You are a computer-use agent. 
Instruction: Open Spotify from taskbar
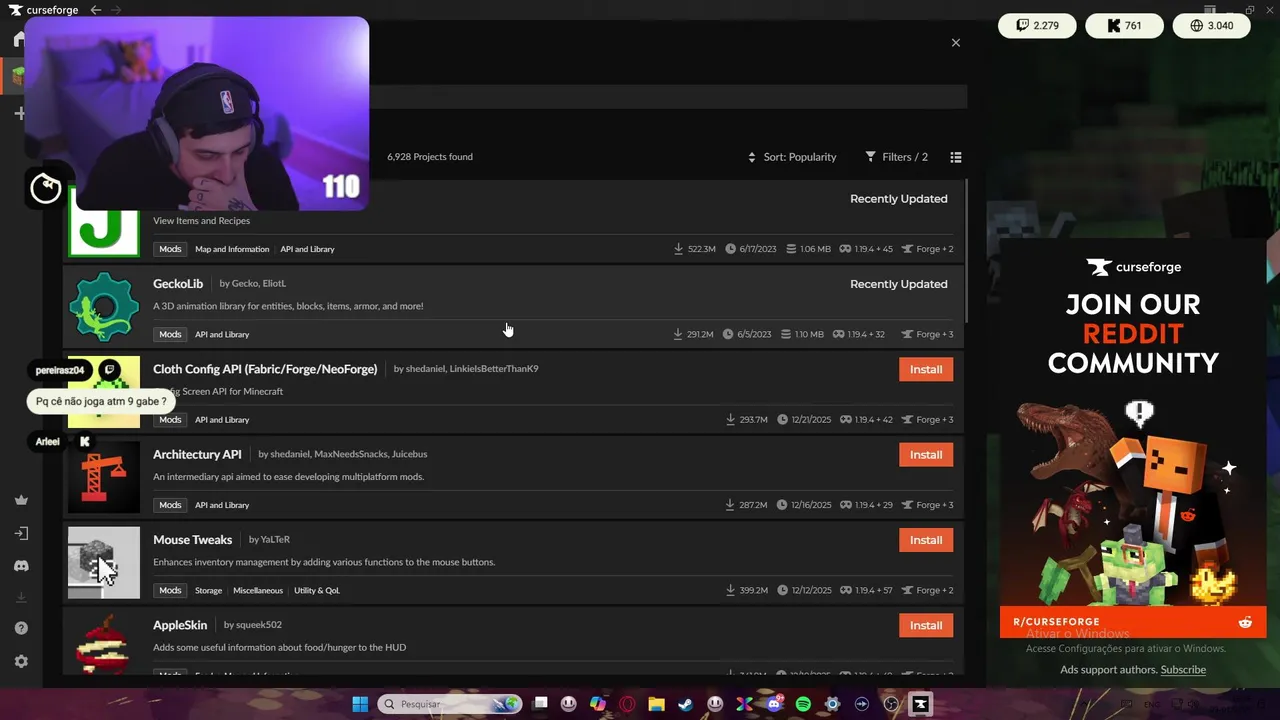pyautogui.click(x=803, y=704)
